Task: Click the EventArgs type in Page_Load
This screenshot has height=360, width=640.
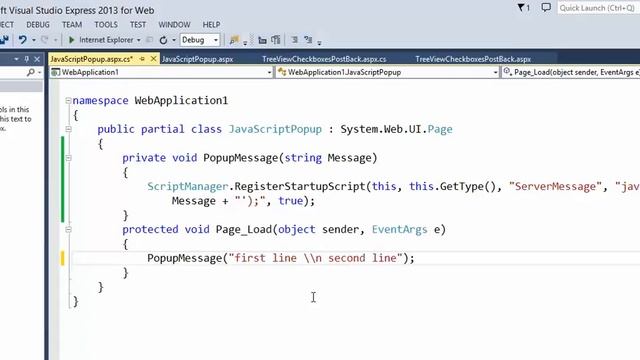Action: tap(399, 229)
